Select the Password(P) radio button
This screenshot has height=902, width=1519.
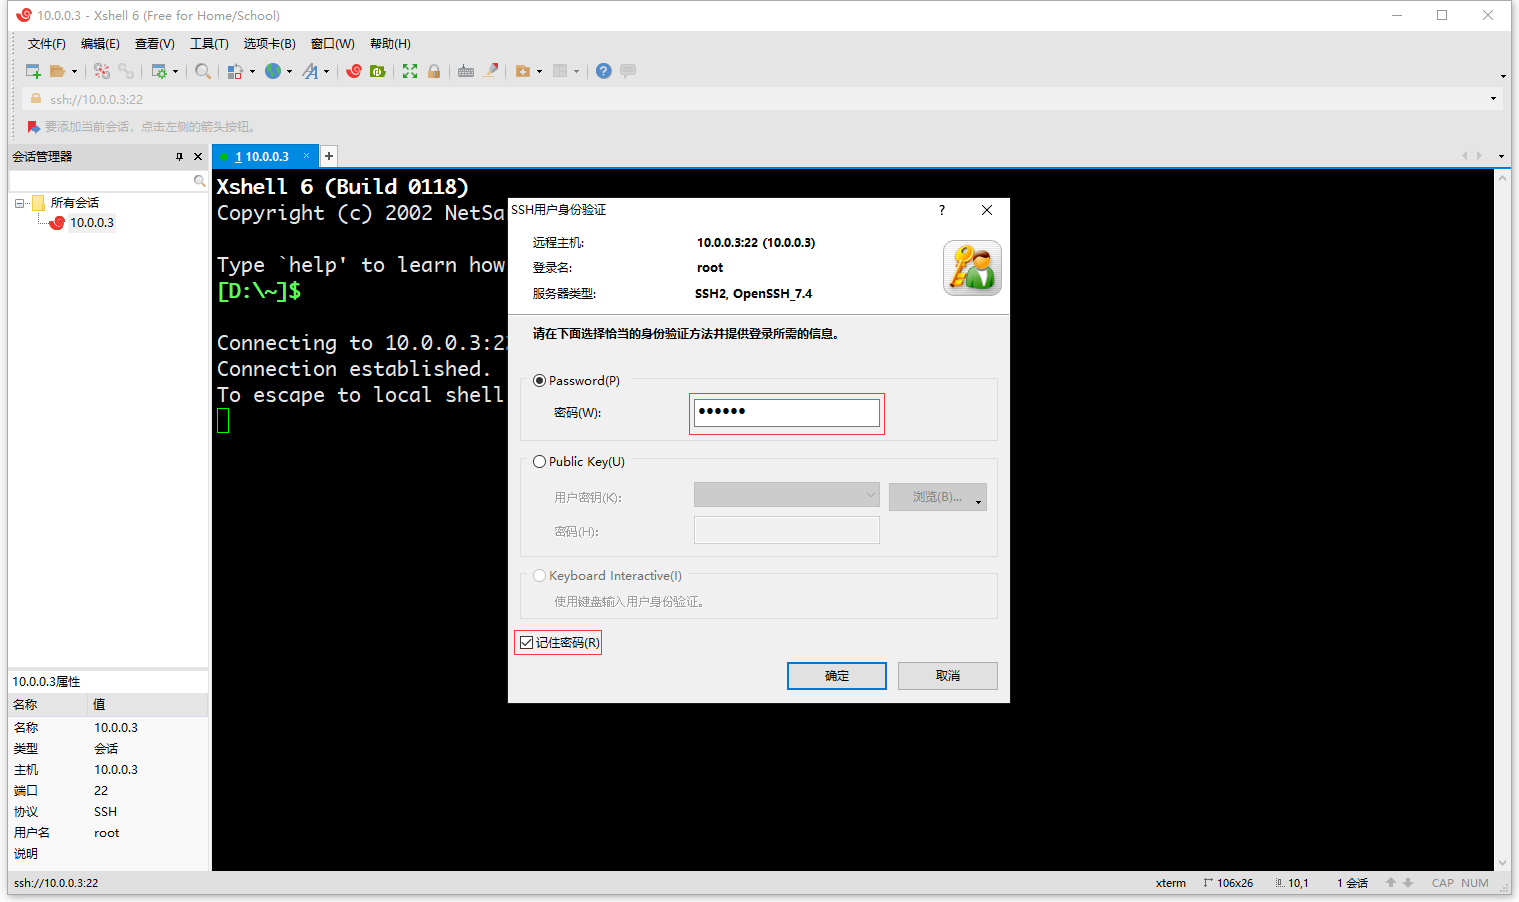tap(540, 381)
